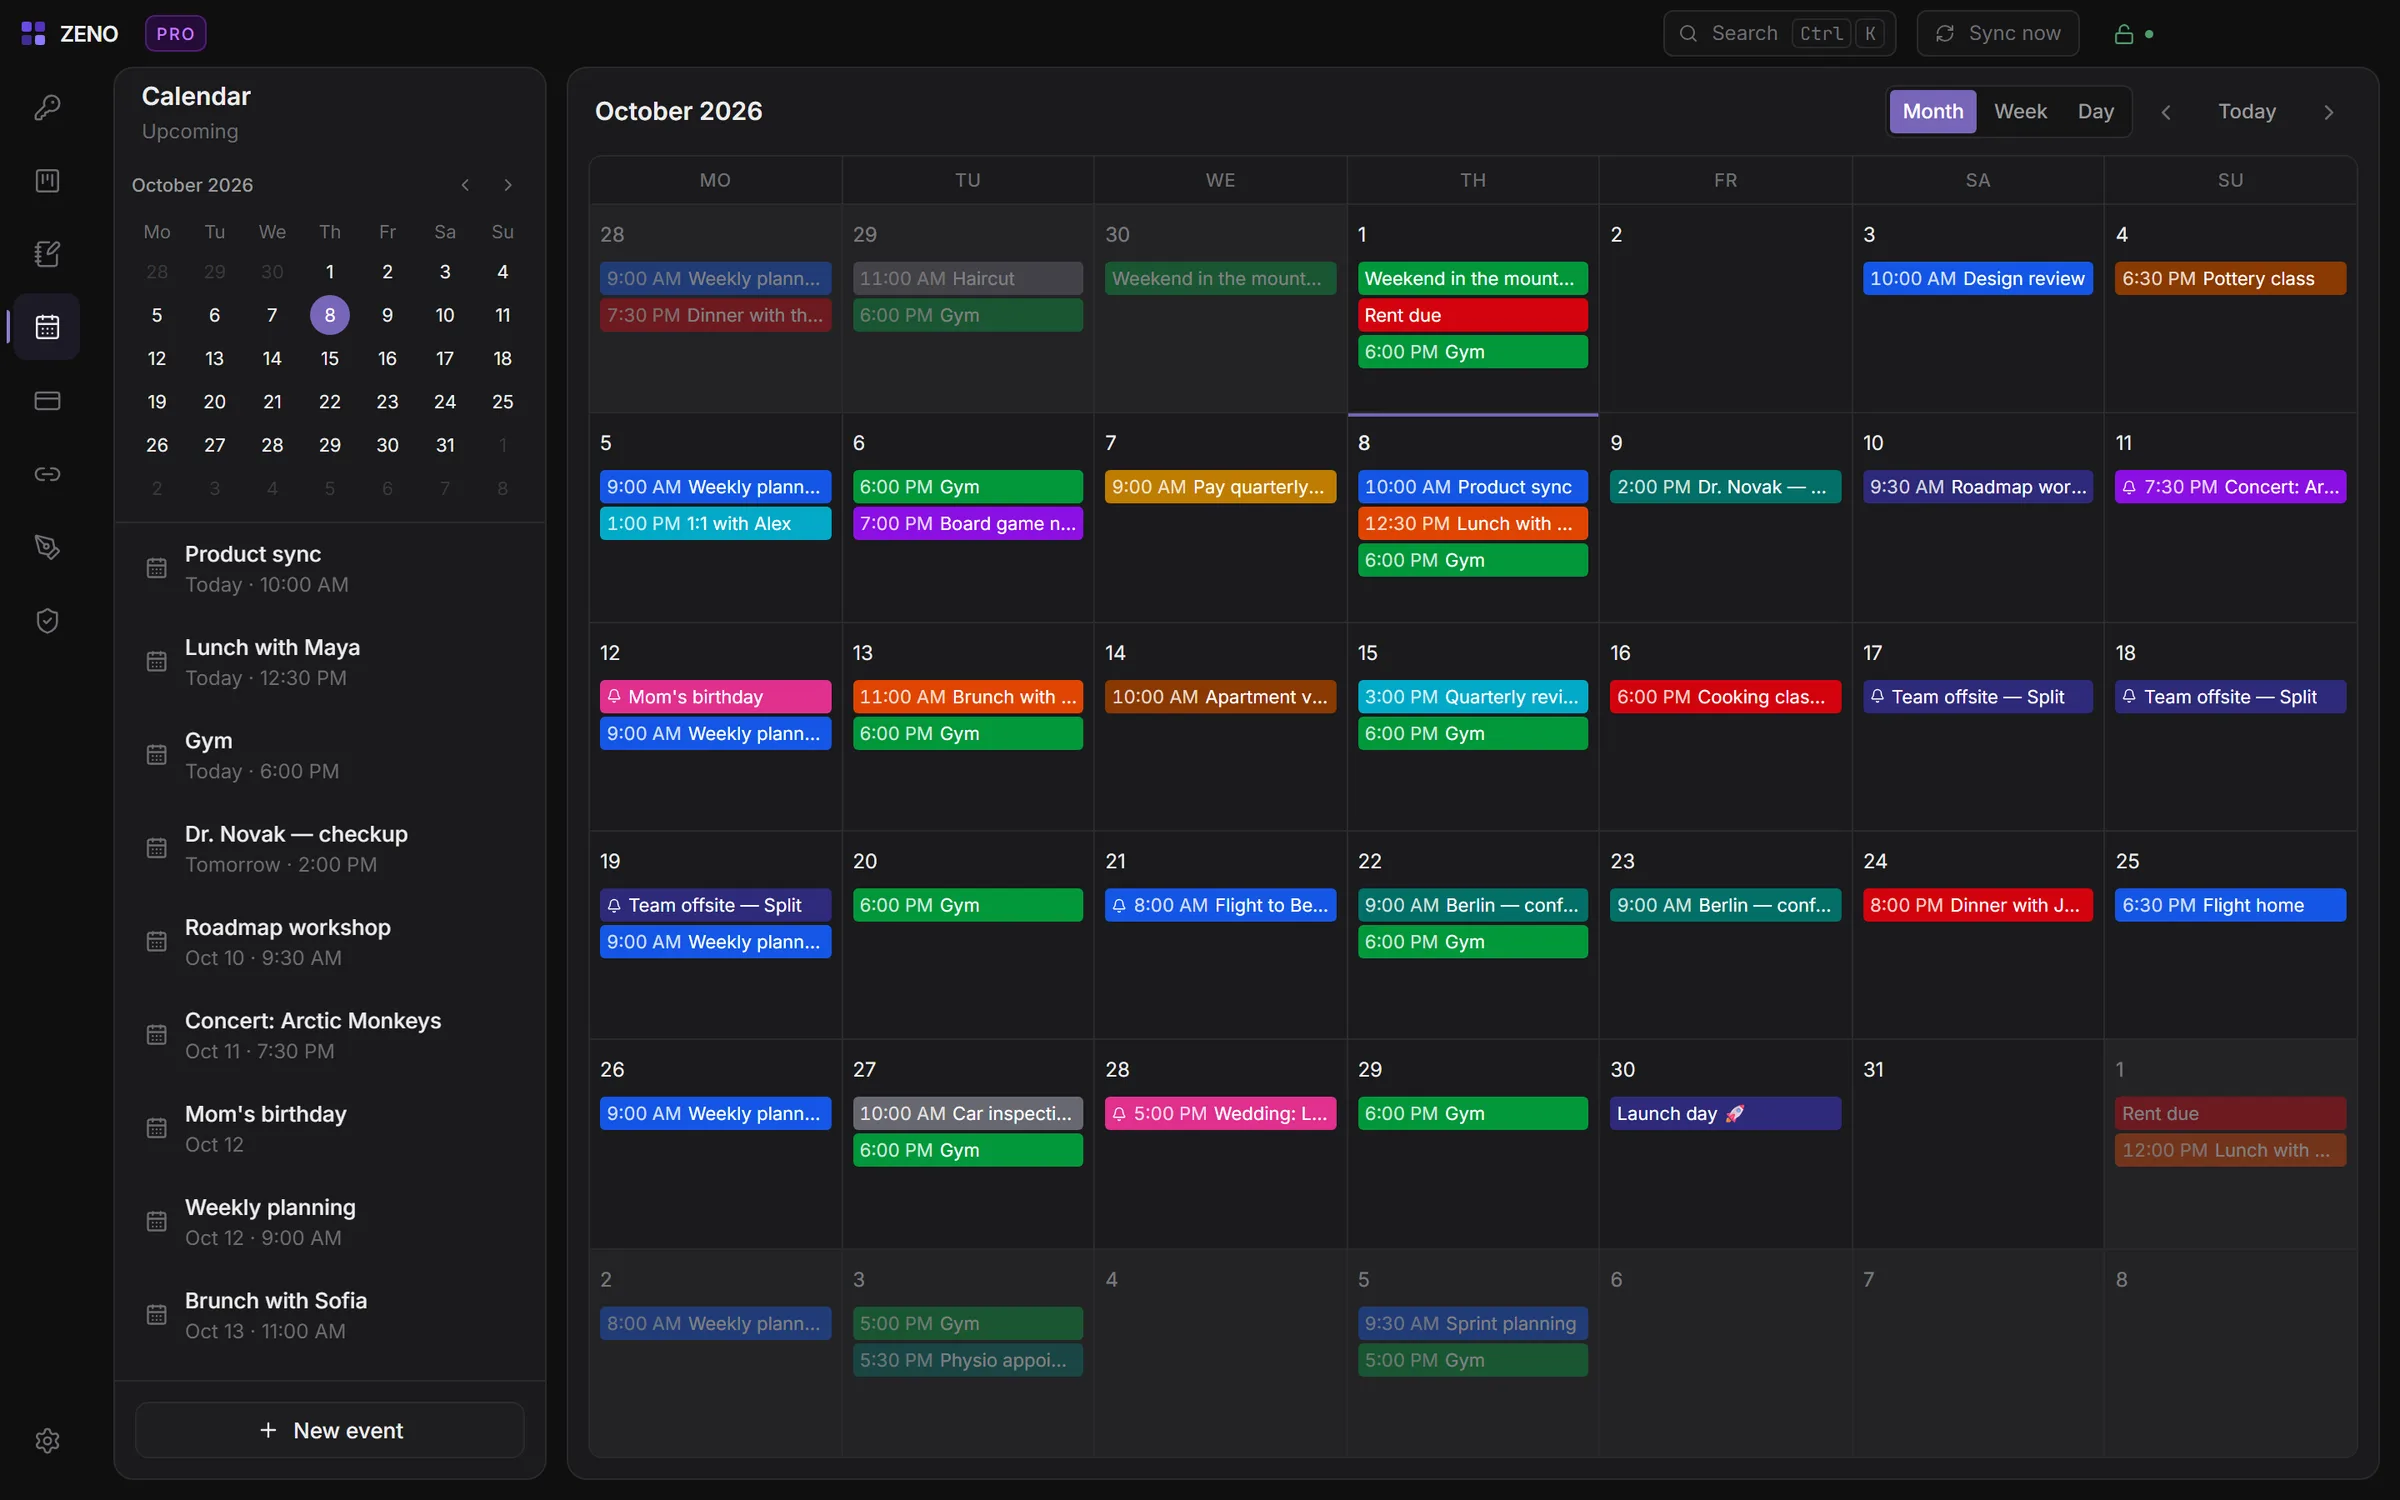This screenshot has width=2400, height=1500.
Task: Open the key (passwords) sidebar icon
Action: [47, 107]
